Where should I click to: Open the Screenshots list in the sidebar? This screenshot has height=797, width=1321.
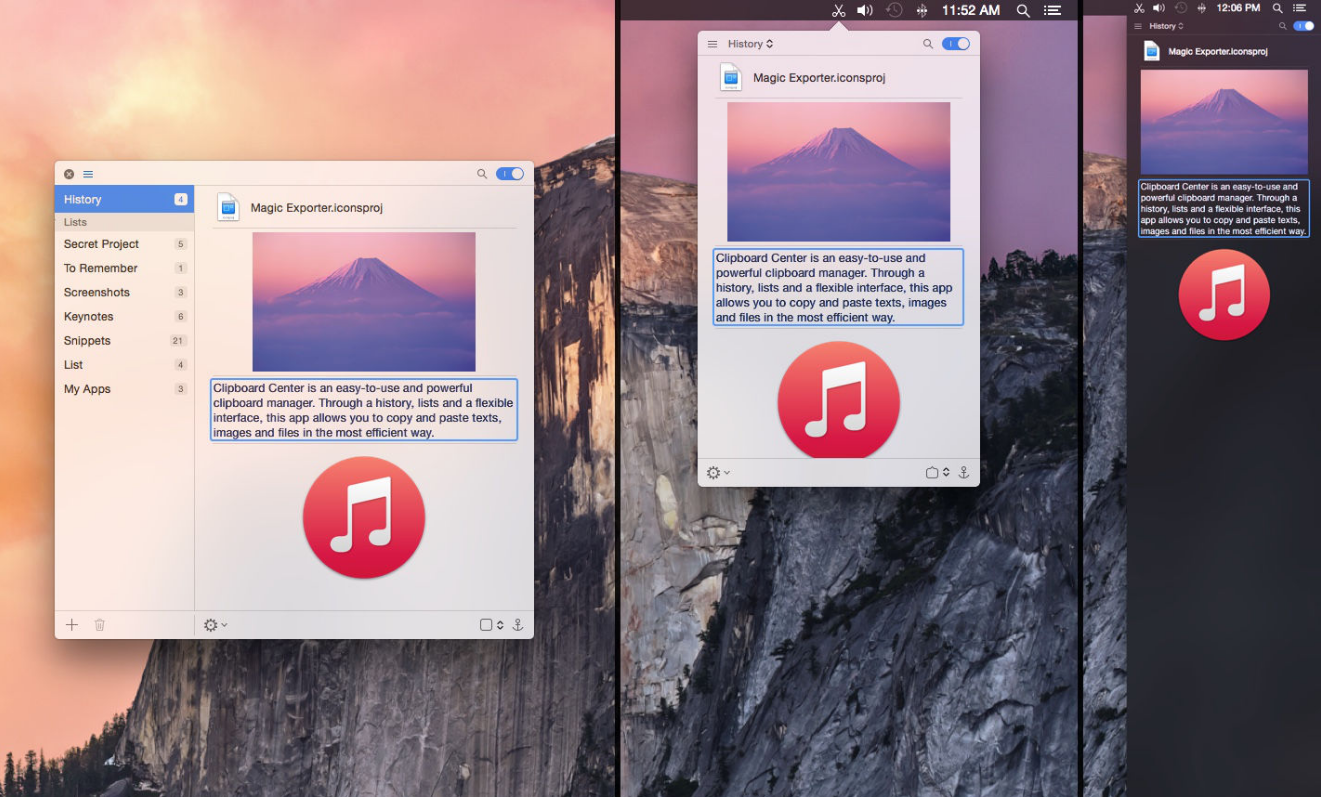[x=97, y=292]
